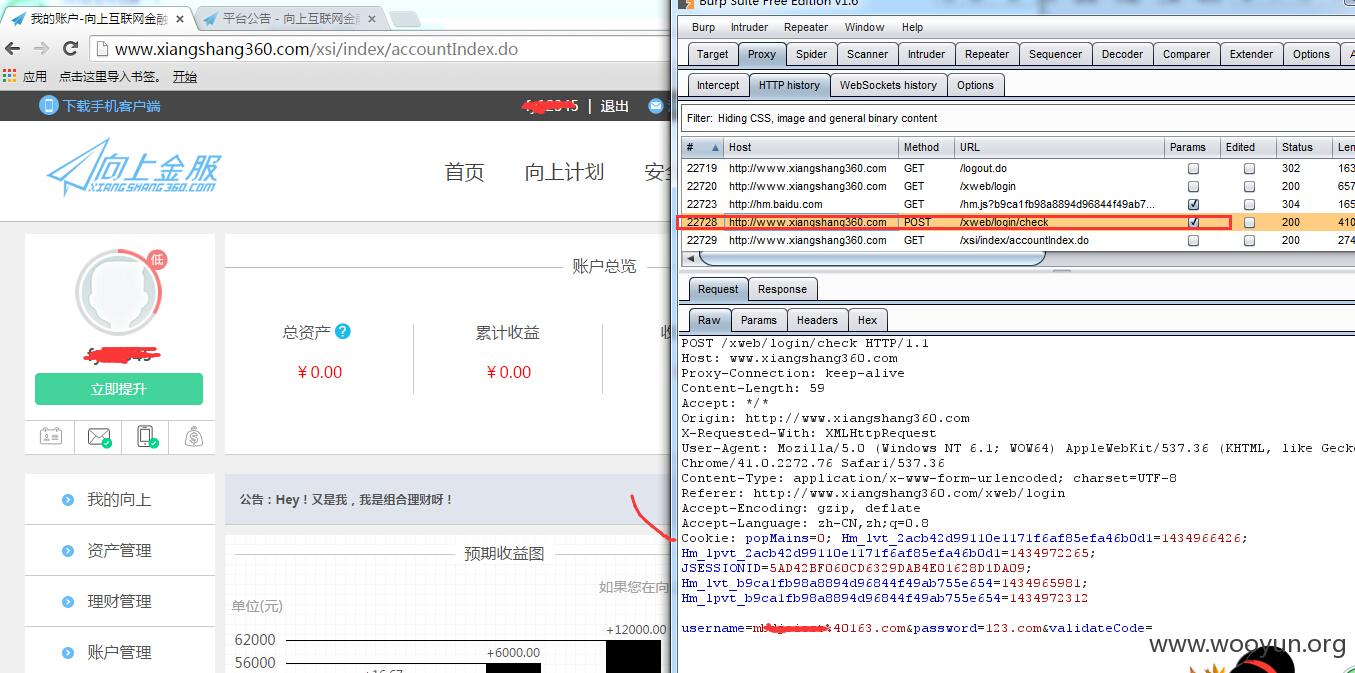Open the Help menu in Burp
Screen dimensions: 1355x673
(912, 27)
